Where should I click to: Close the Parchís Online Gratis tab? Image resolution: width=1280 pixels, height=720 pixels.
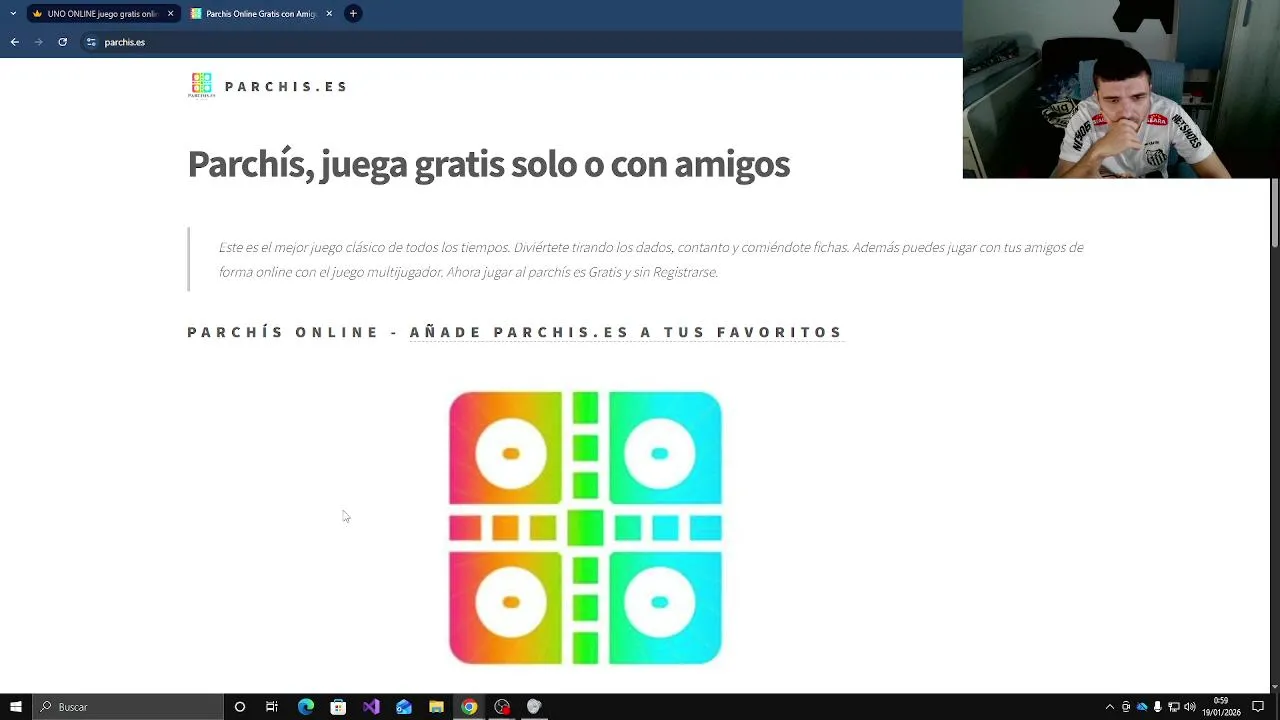tap(329, 14)
